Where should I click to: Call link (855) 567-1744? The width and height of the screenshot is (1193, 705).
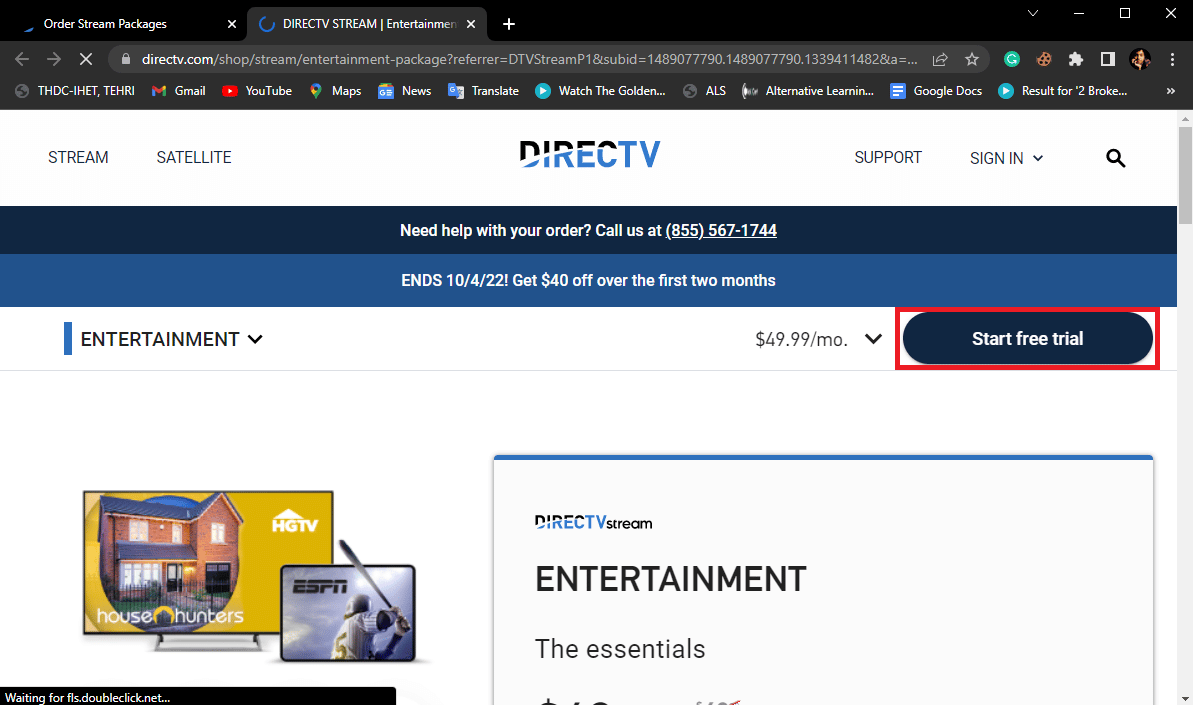click(721, 231)
